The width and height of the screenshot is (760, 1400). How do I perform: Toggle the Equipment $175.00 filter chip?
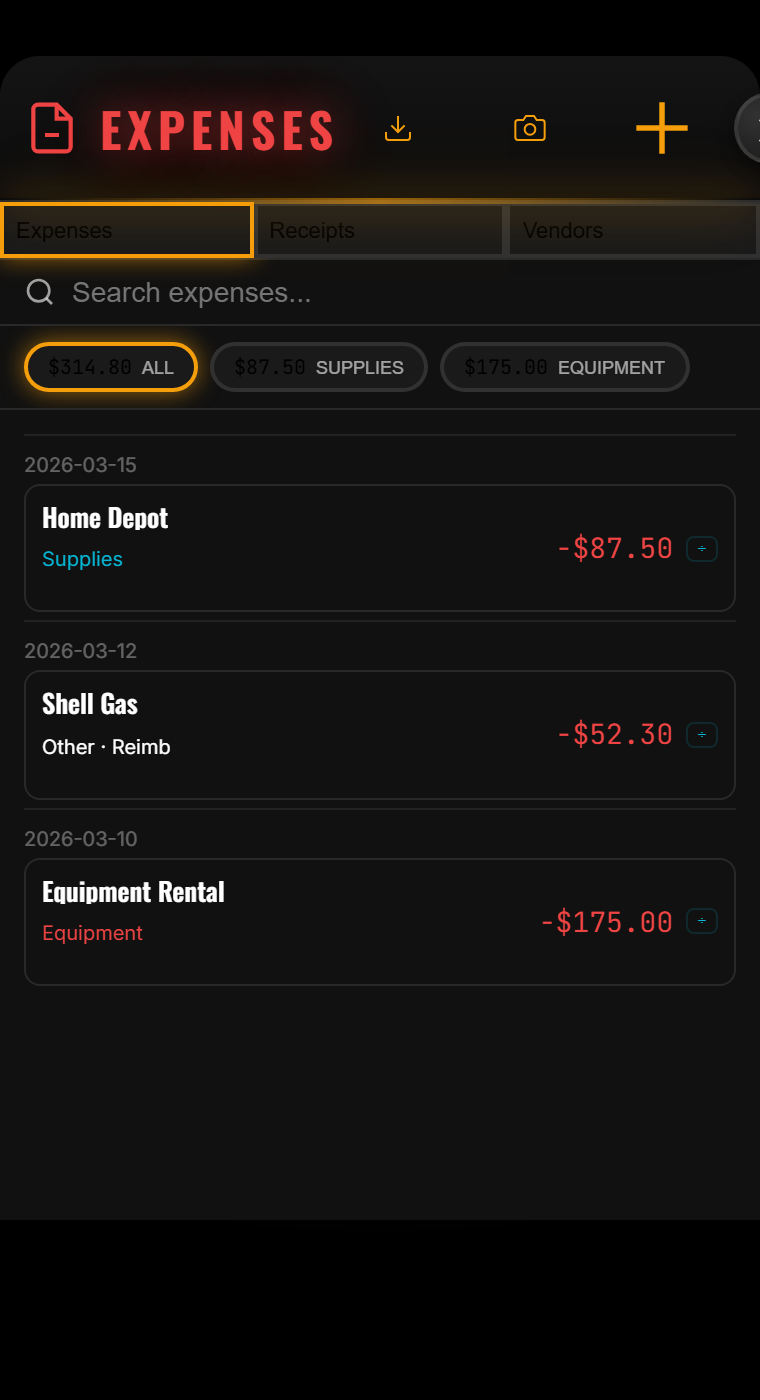564,367
